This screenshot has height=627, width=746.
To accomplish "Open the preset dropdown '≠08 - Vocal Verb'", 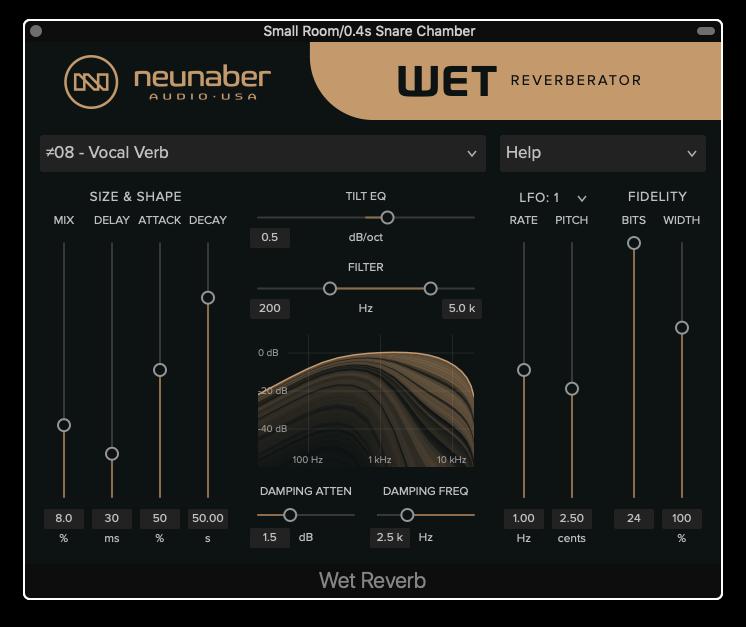I will click(x=263, y=153).
